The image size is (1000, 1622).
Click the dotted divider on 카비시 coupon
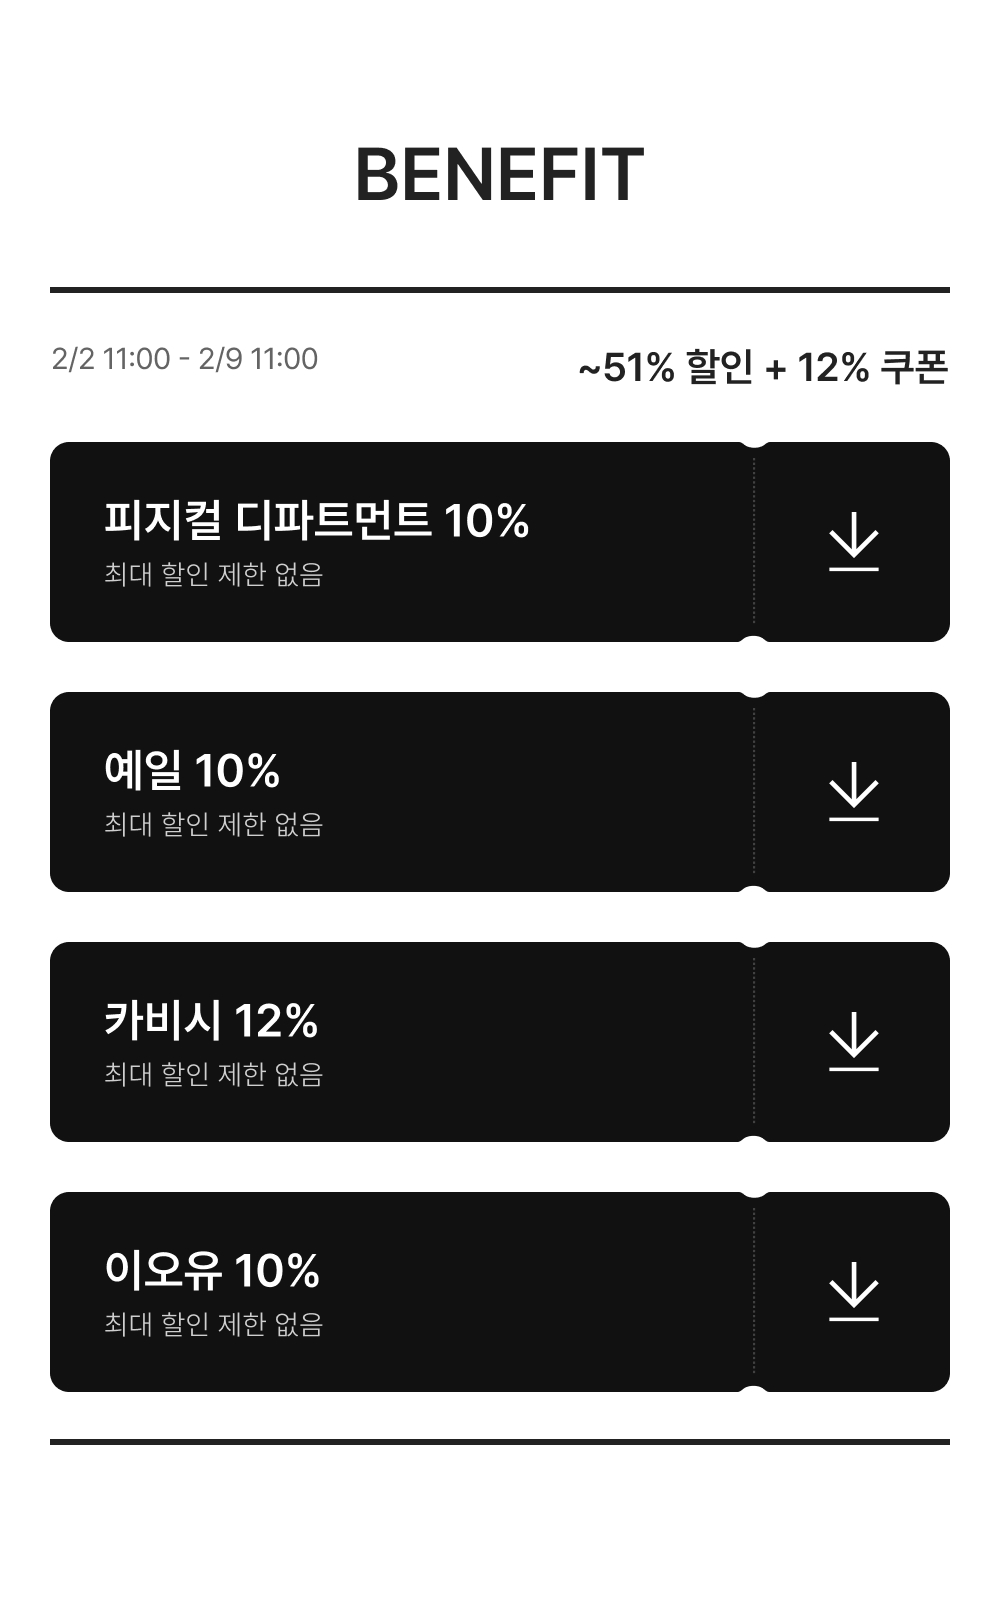pos(754,1042)
